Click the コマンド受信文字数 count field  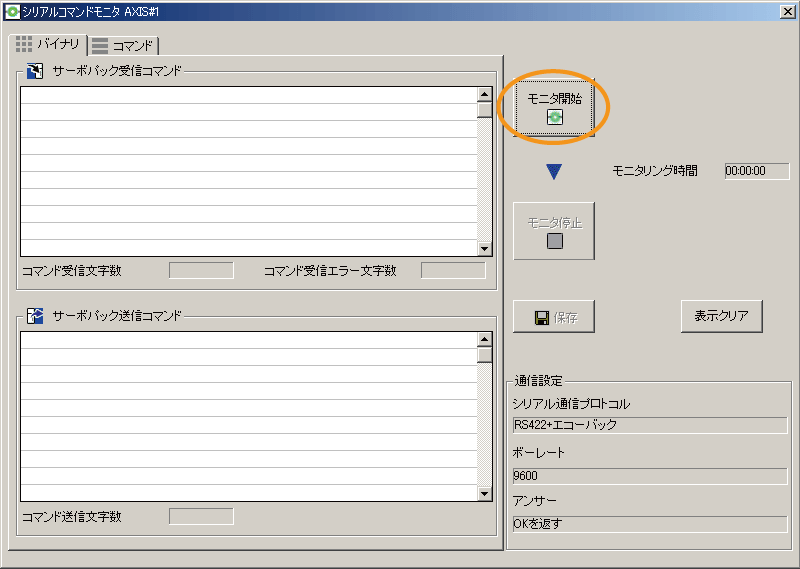(201, 270)
